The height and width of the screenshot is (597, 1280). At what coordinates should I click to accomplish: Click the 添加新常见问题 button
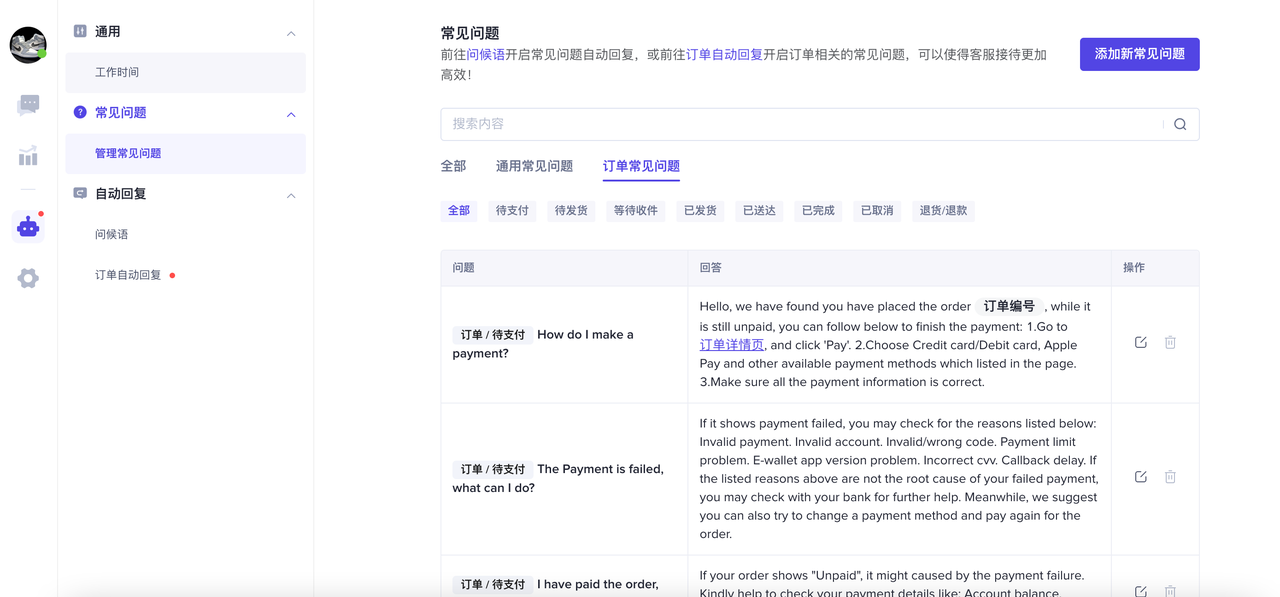[1140, 54]
